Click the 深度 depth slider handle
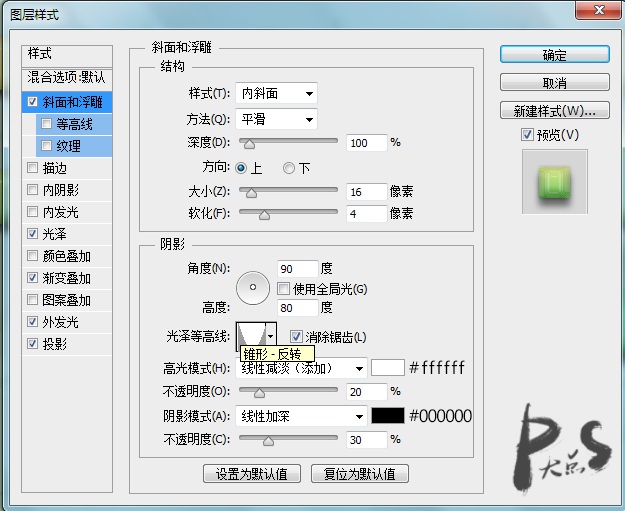Image resolution: width=625 pixels, height=511 pixels. [250, 144]
